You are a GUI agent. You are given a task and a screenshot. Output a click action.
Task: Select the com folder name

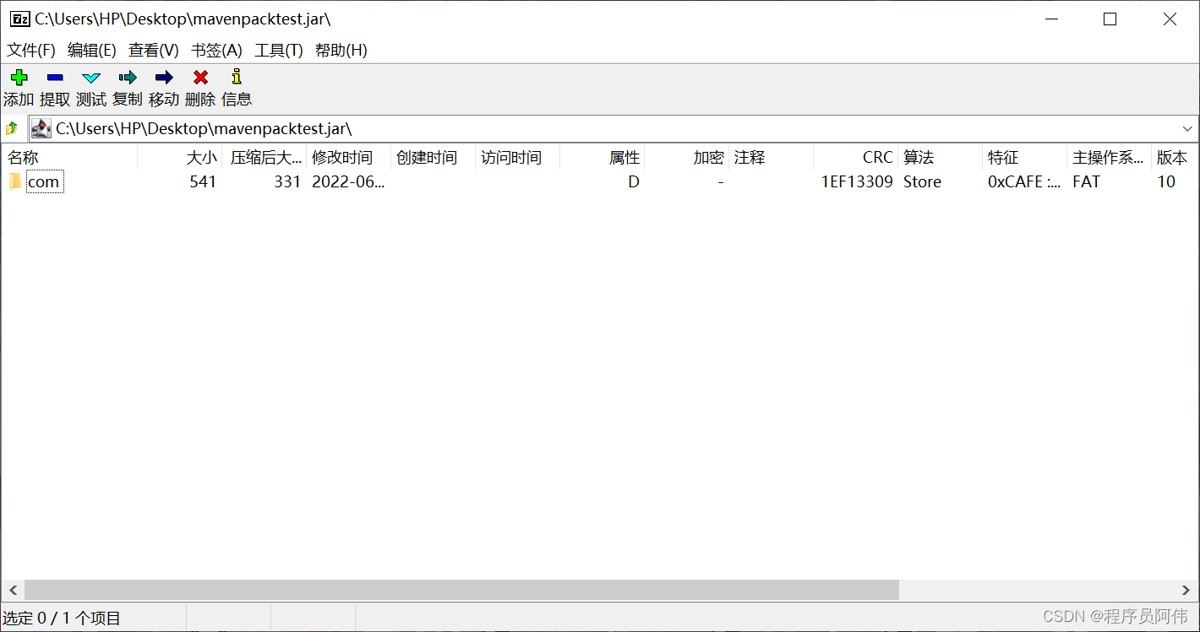pyautogui.click(x=43, y=182)
